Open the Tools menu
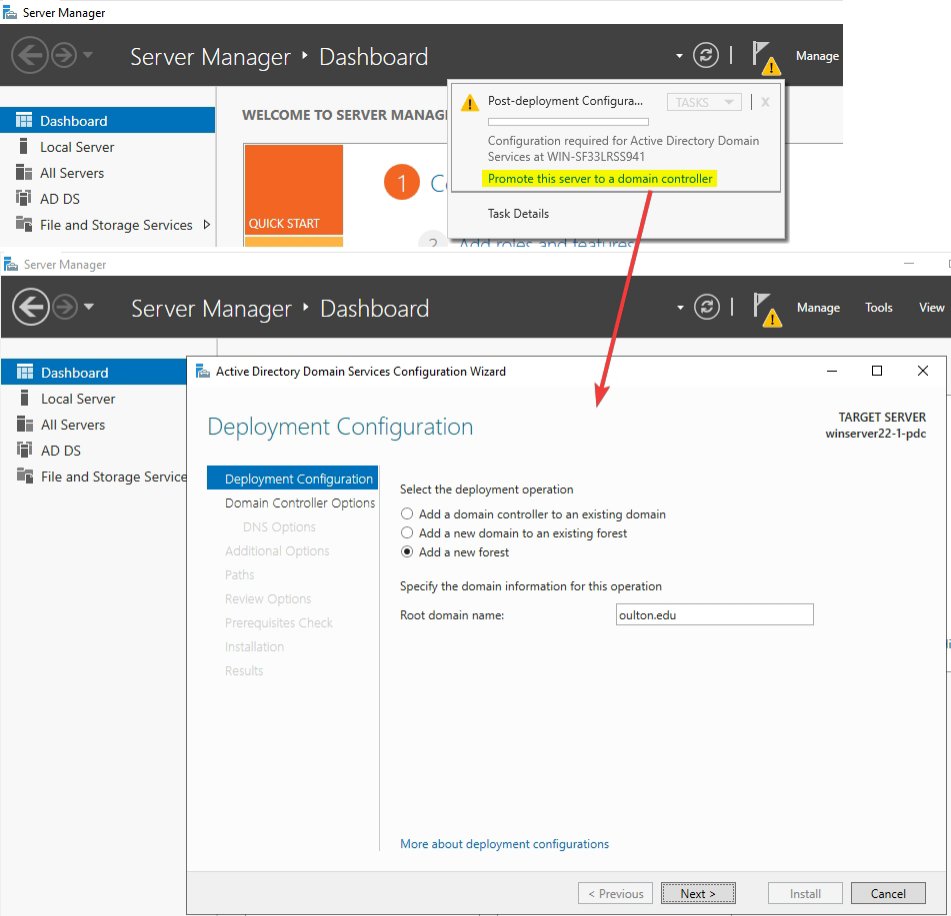The height and width of the screenshot is (916, 951). [x=878, y=308]
